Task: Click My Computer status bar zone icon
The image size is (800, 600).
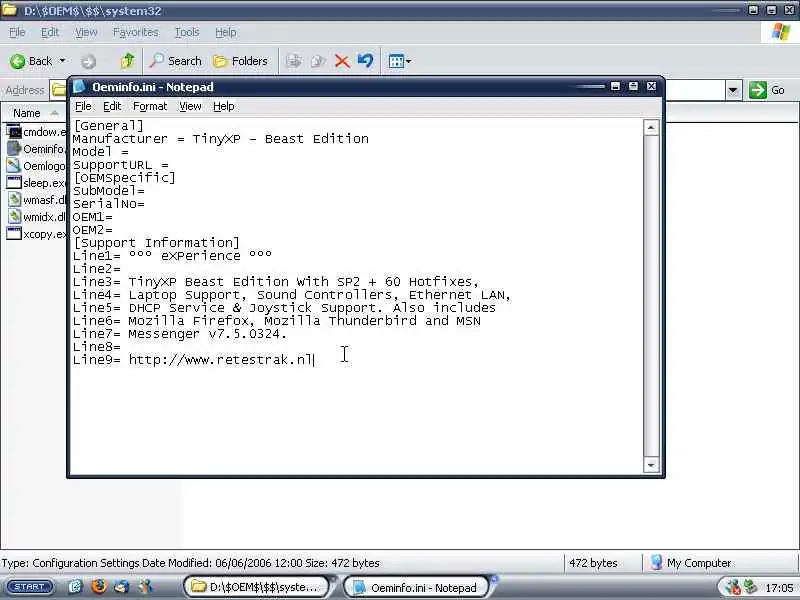Action: pyautogui.click(x=656, y=563)
